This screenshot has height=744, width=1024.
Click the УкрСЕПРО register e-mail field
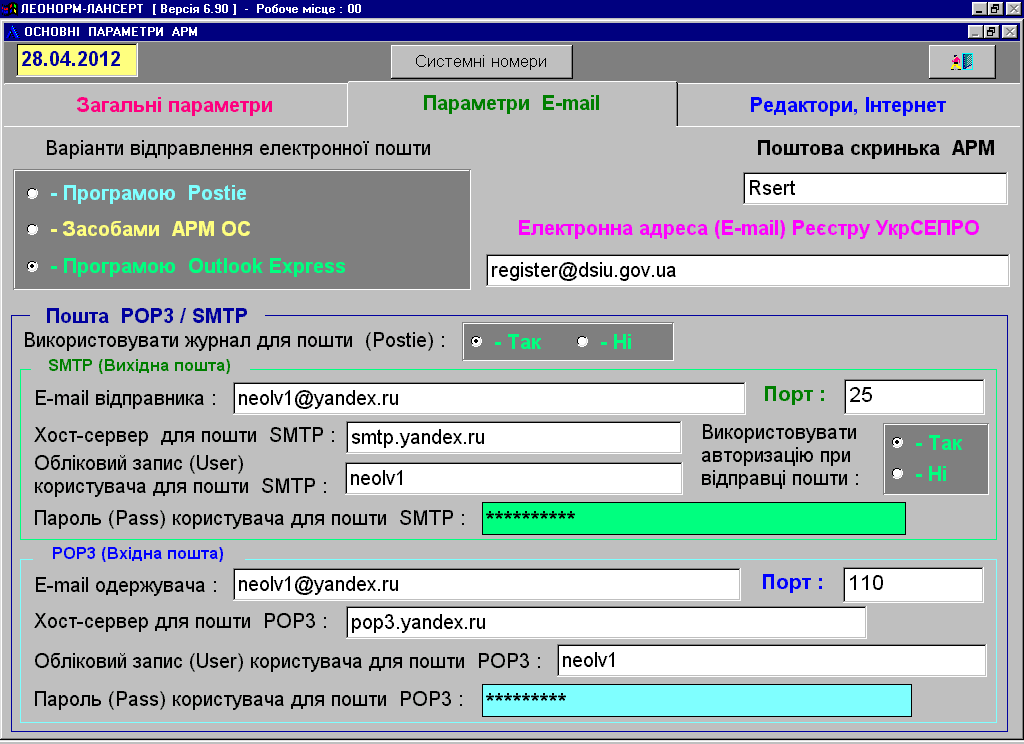click(x=748, y=270)
